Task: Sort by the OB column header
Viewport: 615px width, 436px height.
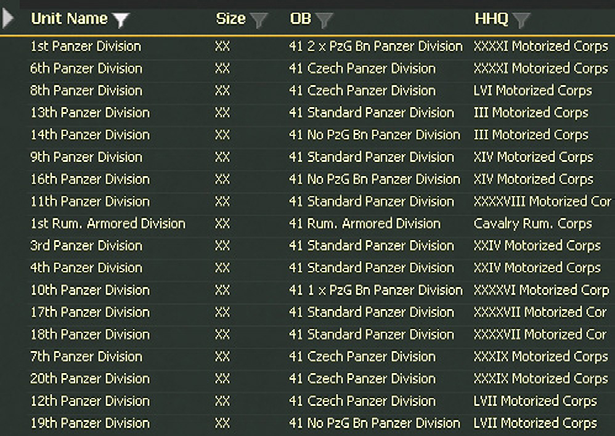Action: tap(300, 19)
